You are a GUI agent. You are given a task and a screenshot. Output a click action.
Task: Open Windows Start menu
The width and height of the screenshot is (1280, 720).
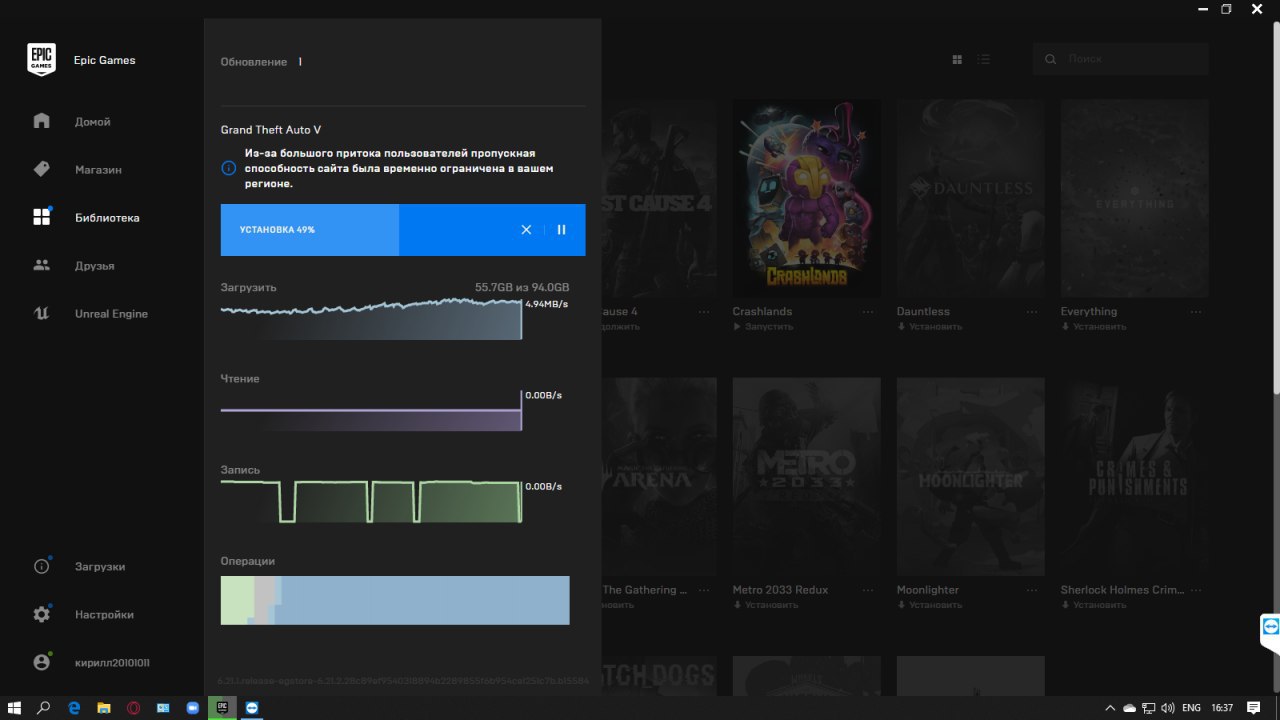pos(14,707)
